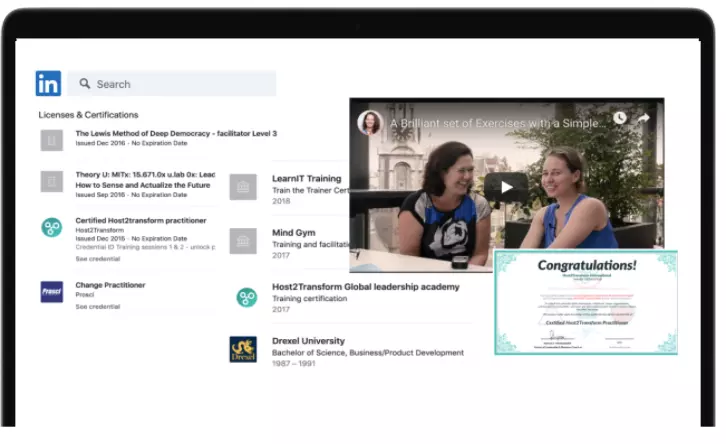This screenshot has width=726, height=444.
Task: Open the 'Mind Gym' education entry
Action: pyautogui.click(x=294, y=232)
